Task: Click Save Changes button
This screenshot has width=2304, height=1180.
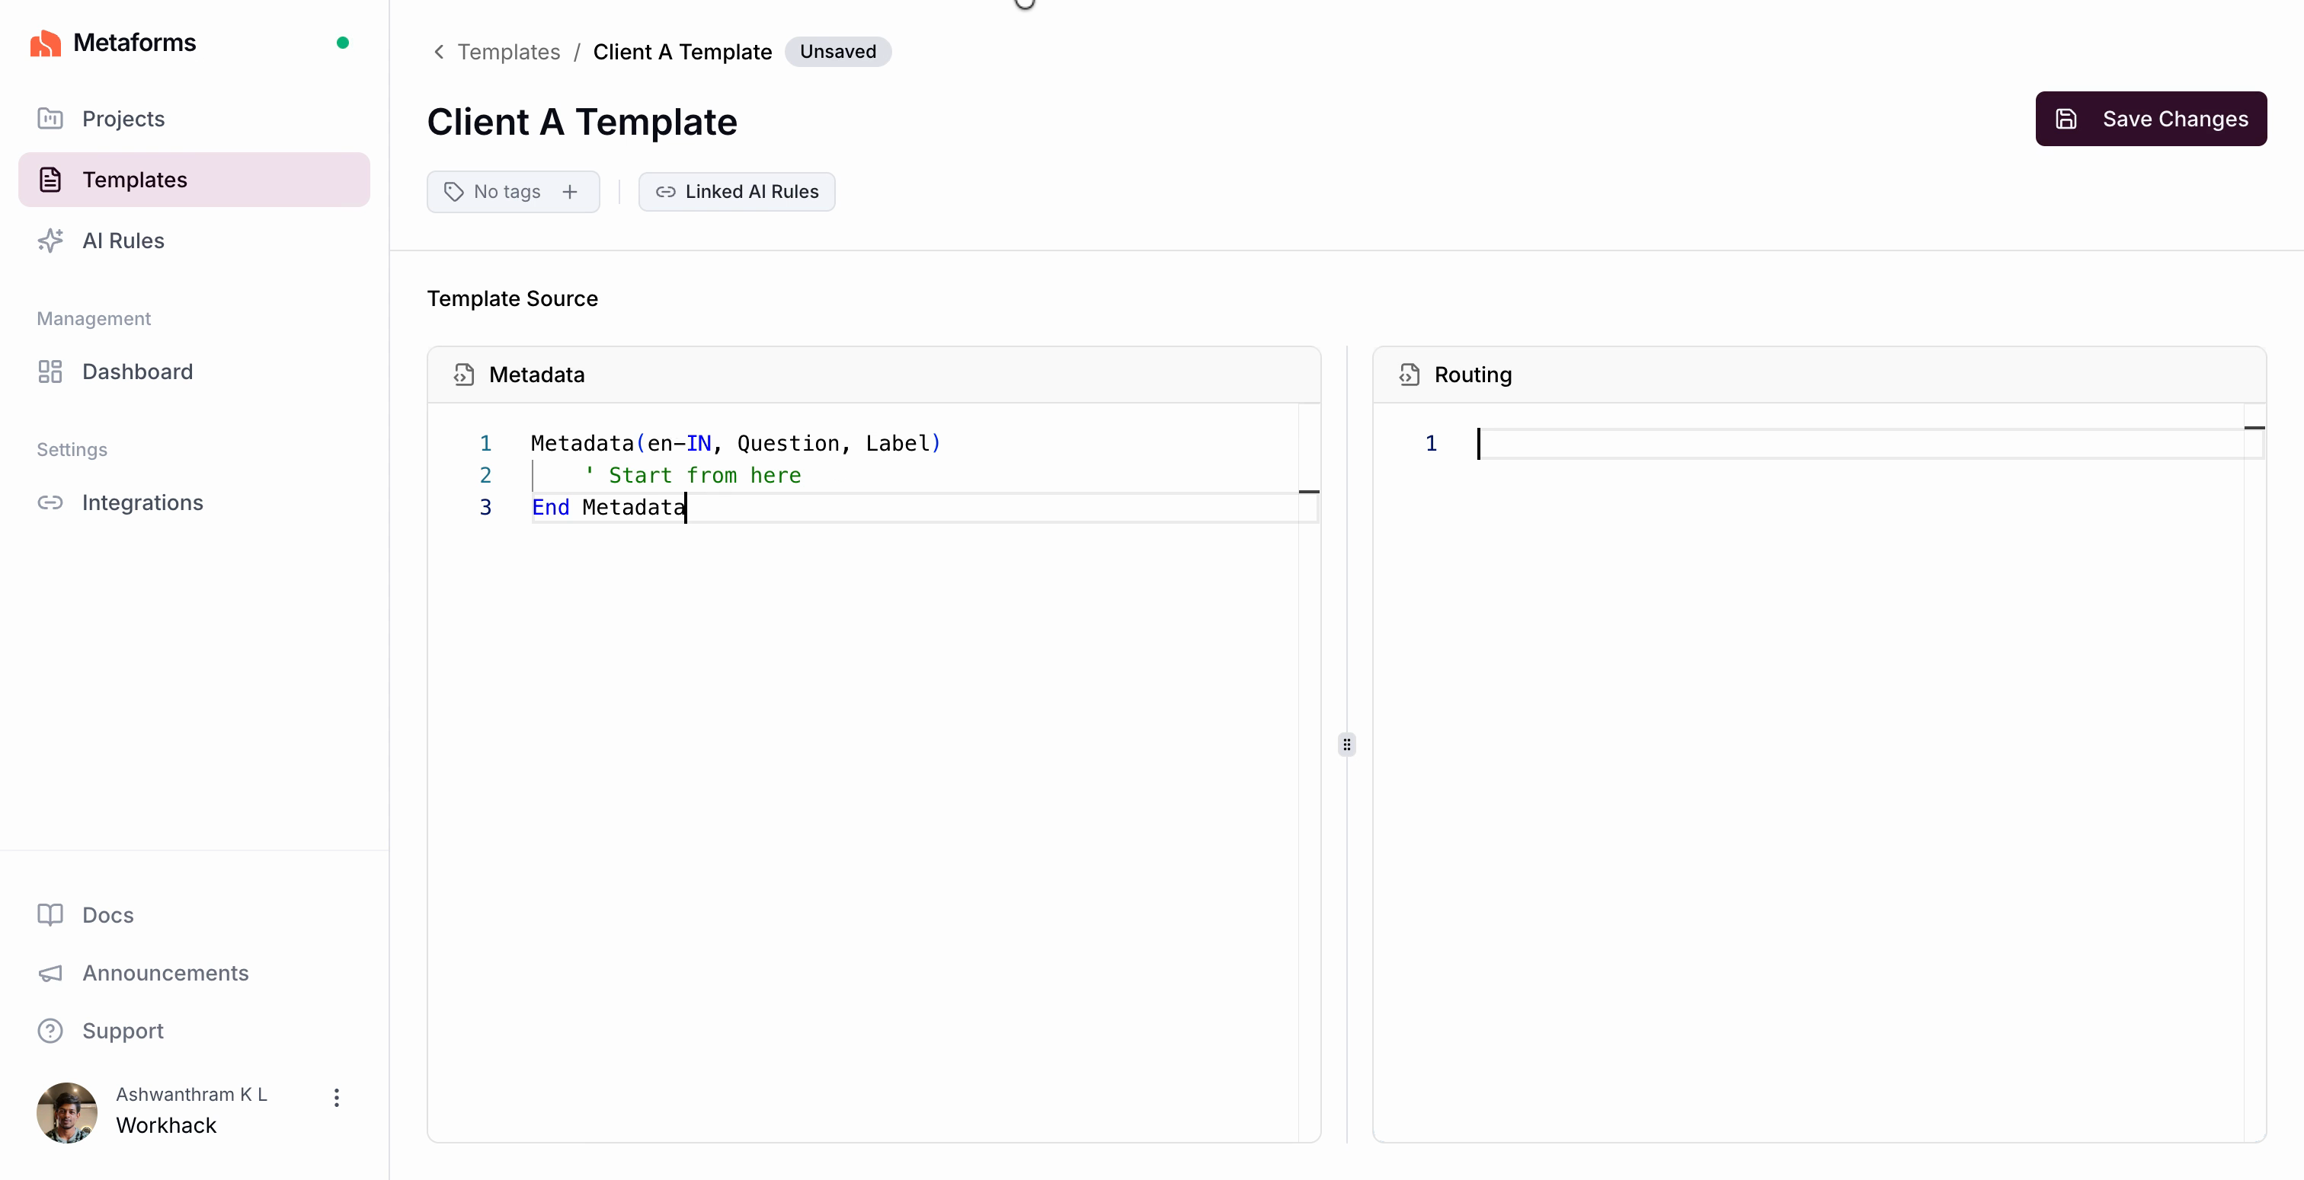Action: (2151, 119)
